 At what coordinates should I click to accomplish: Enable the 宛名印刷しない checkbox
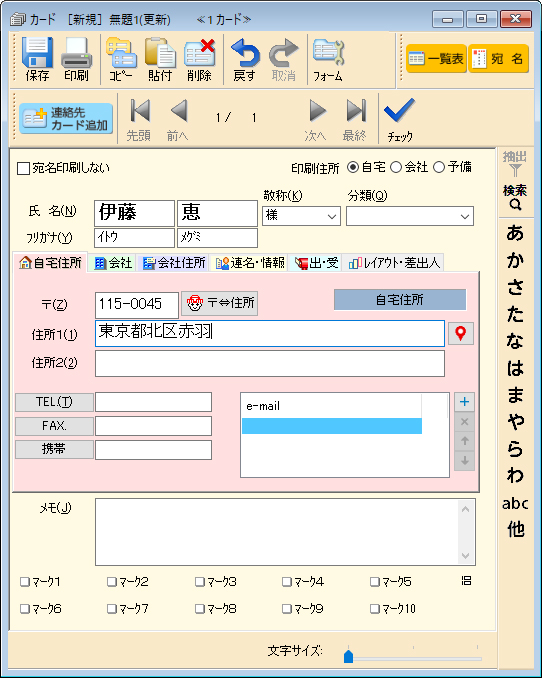23,168
